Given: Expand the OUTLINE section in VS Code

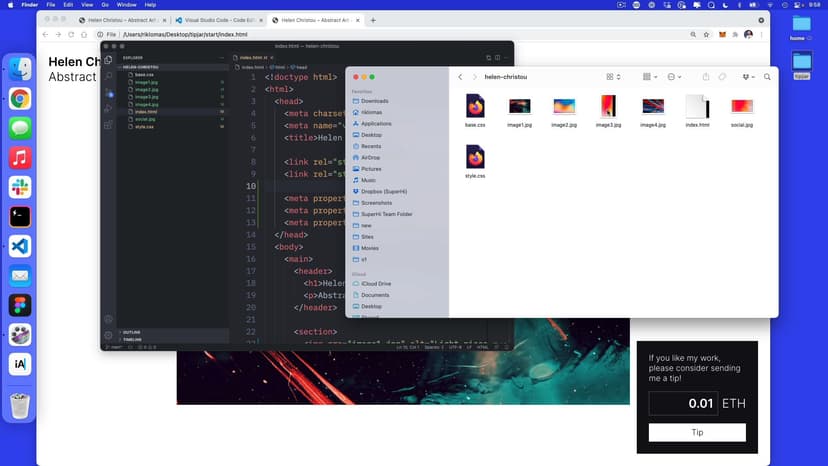Looking at the screenshot, I should click(132, 332).
